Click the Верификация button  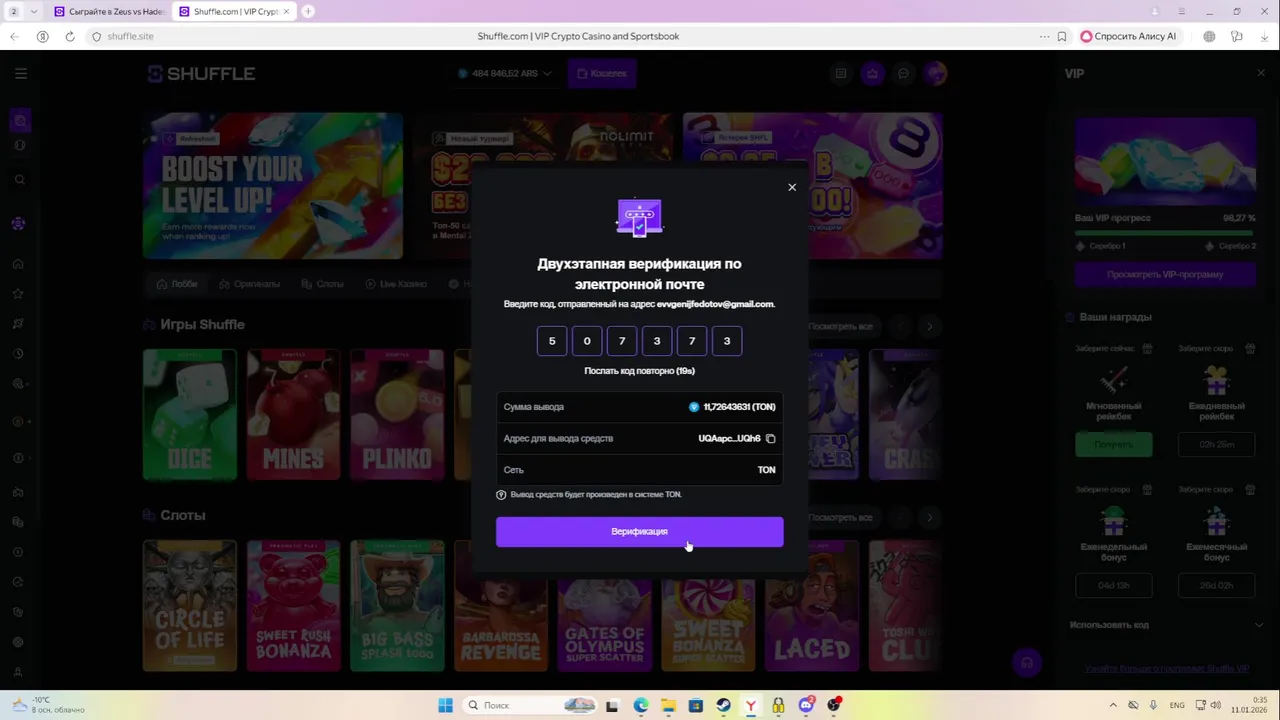click(x=639, y=531)
